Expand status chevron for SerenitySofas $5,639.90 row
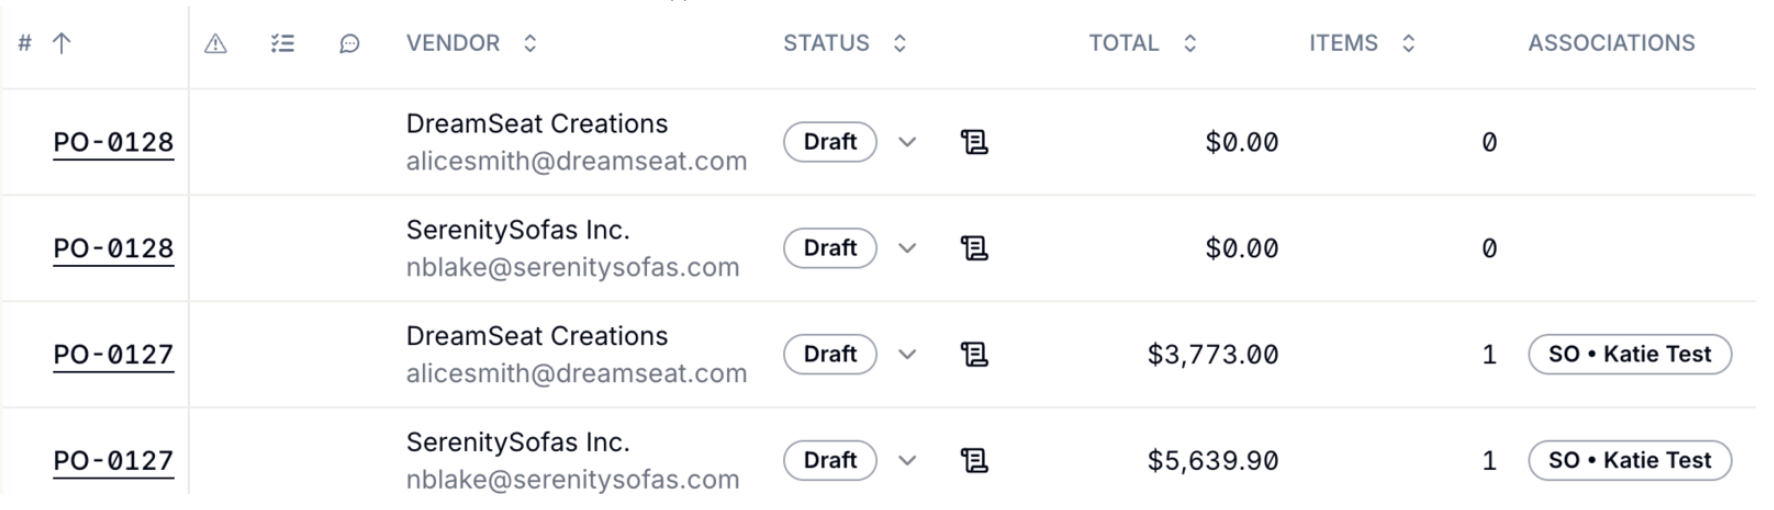The width and height of the screenshot is (1774, 510). [907, 460]
